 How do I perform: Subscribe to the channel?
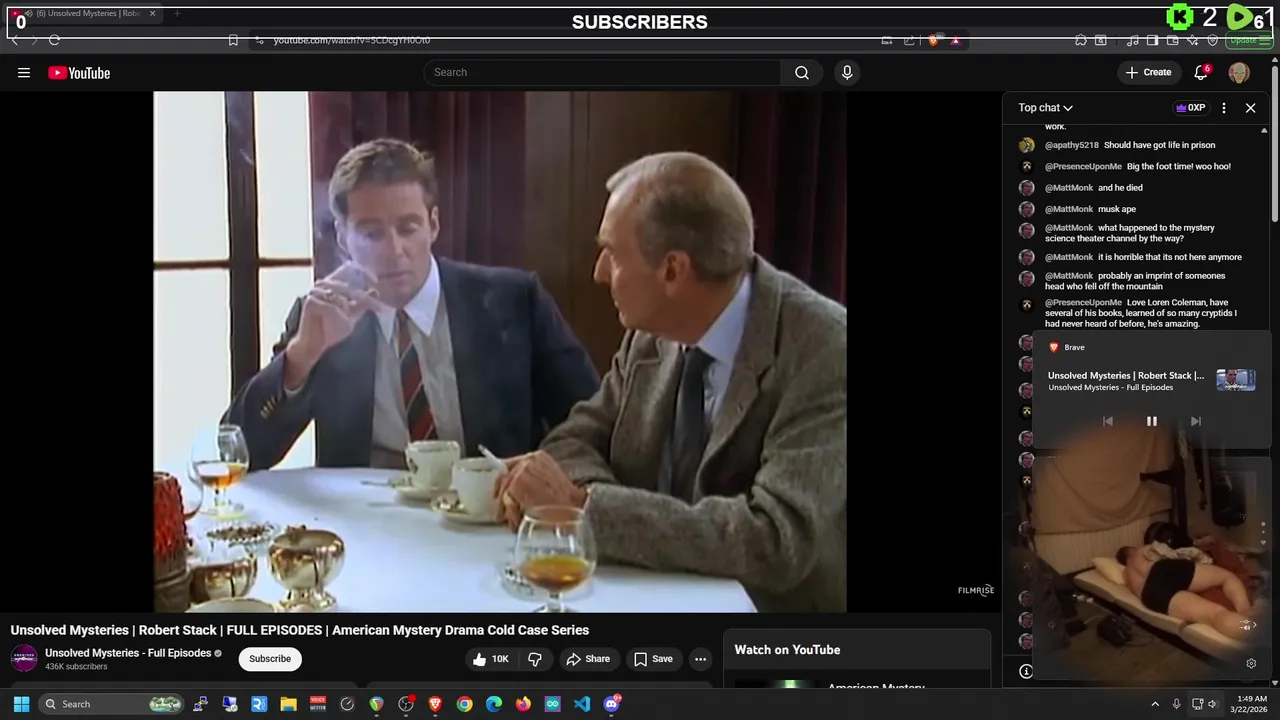click(270, 659)
